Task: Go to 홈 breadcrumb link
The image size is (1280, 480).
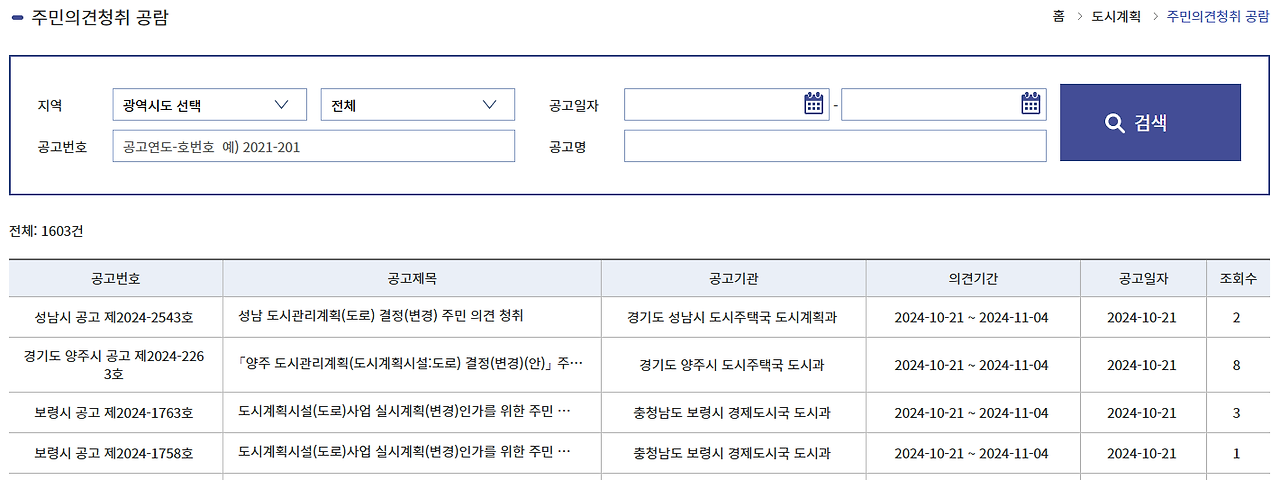Action: [1058, 17]
